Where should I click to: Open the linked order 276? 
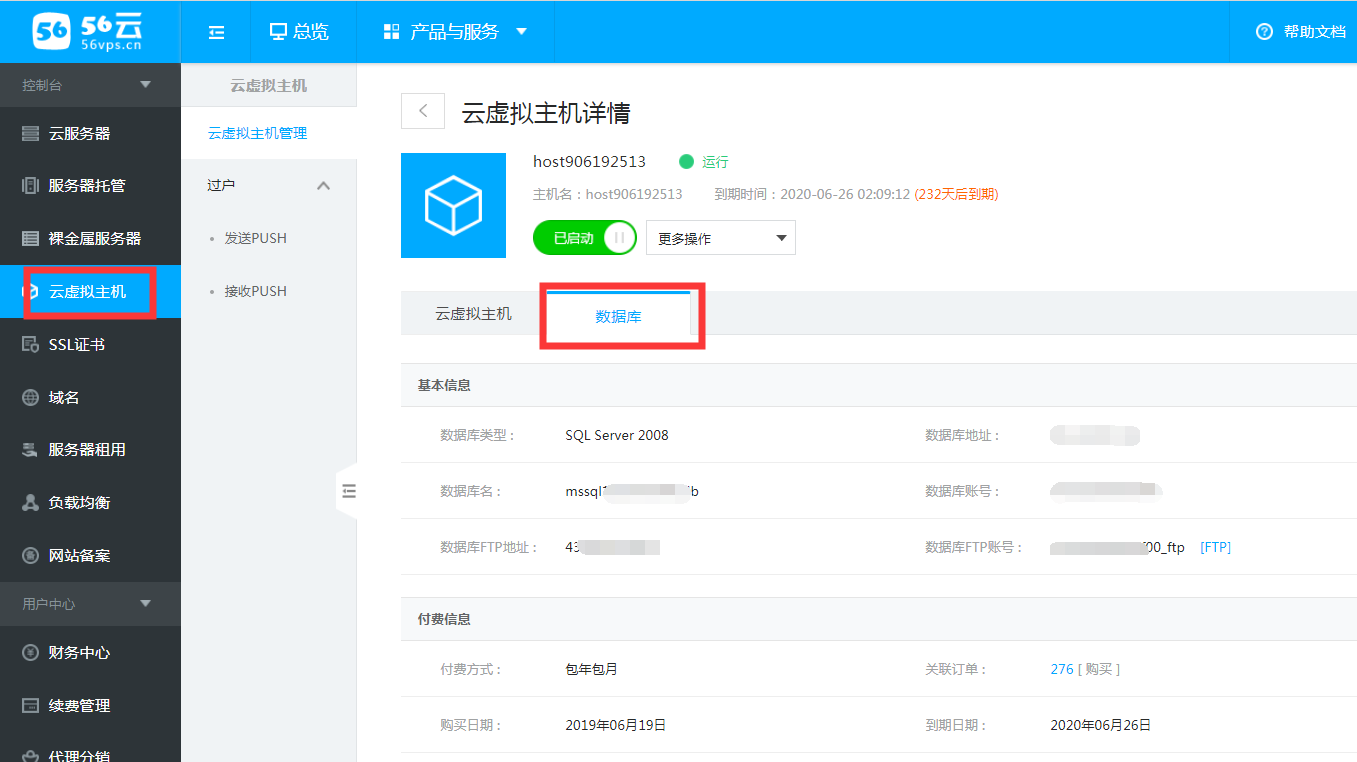click(1061, 669)
